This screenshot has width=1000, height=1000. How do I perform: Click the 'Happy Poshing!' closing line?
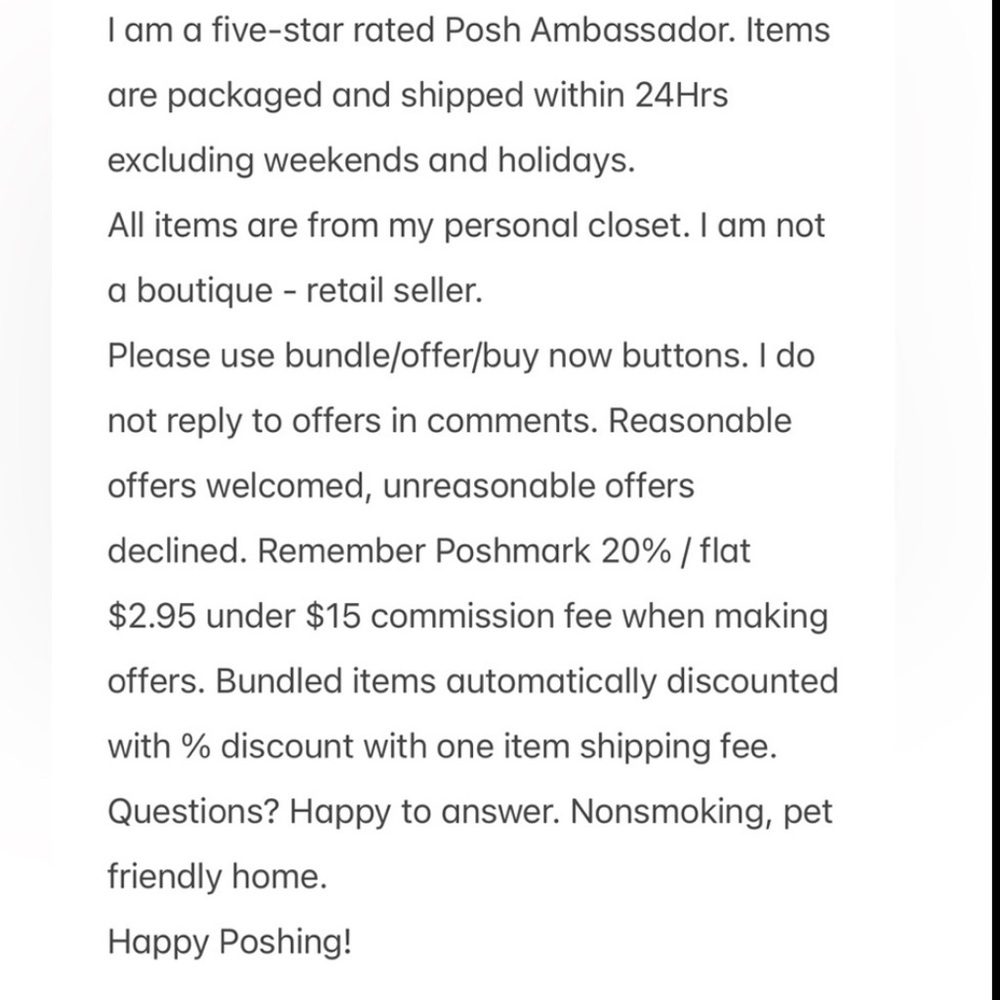point(230,941)
